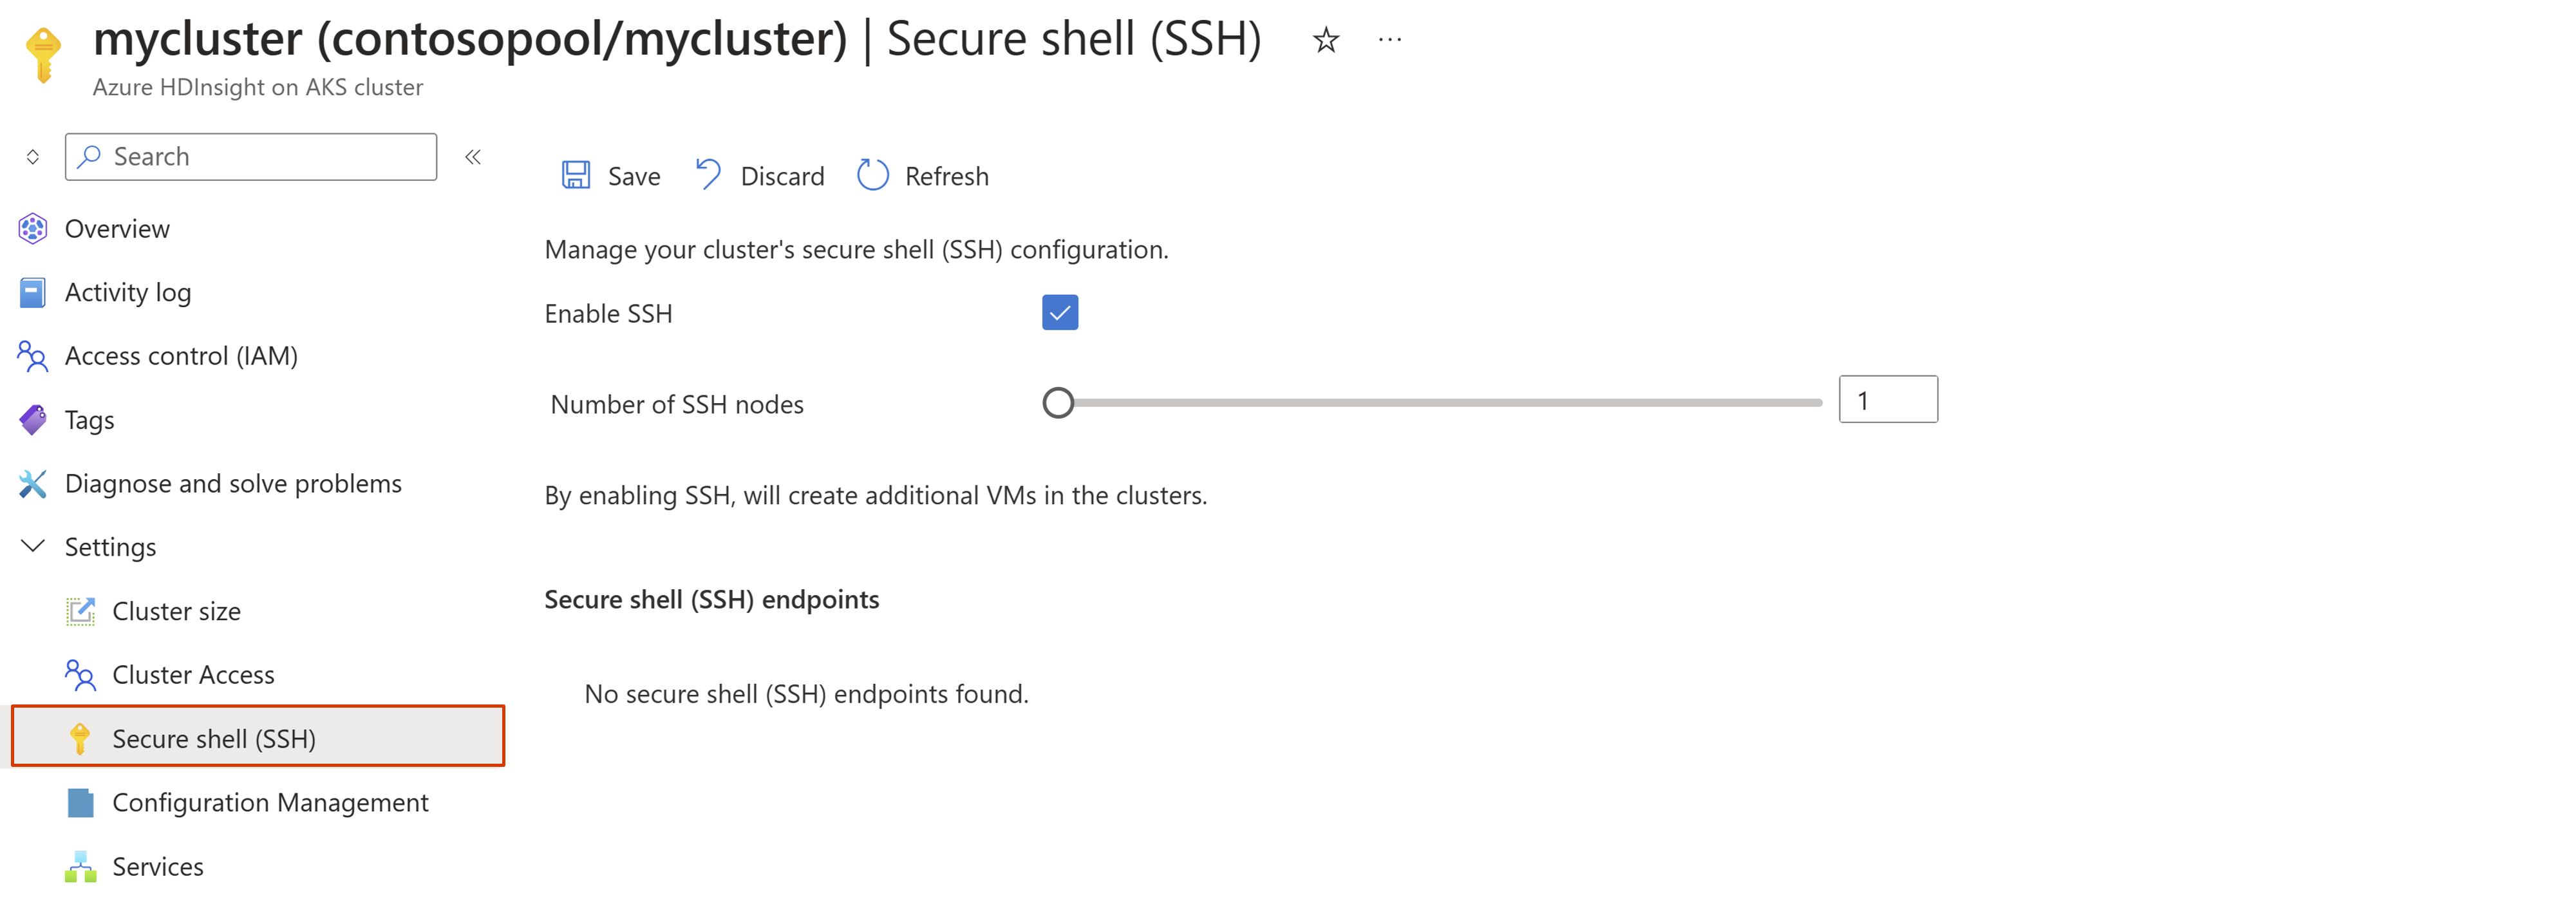Open Cluster Access settings

(193, 675)
